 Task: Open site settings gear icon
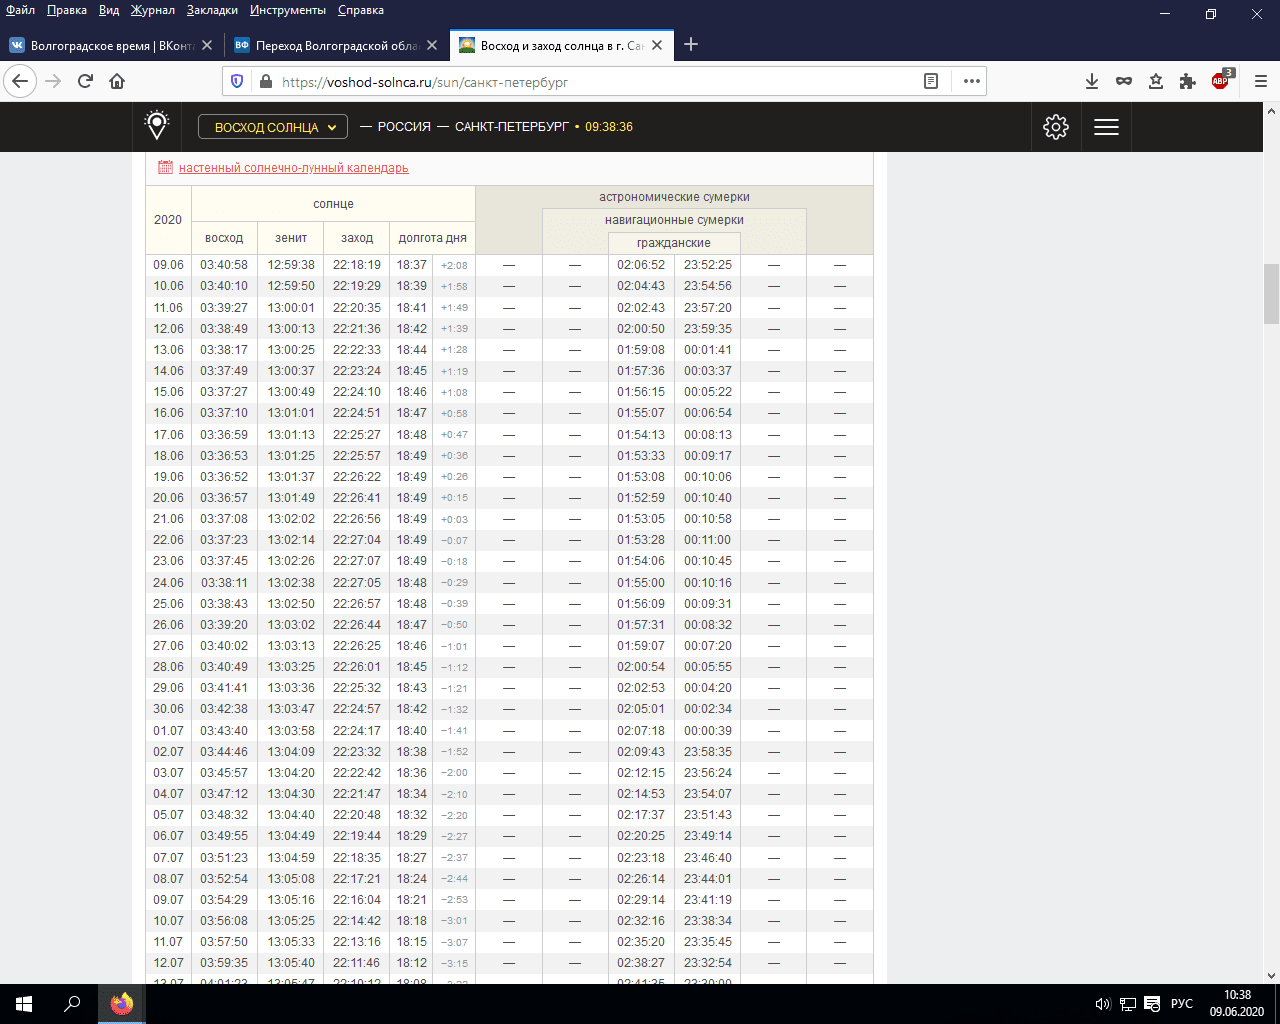(1056, 127)
